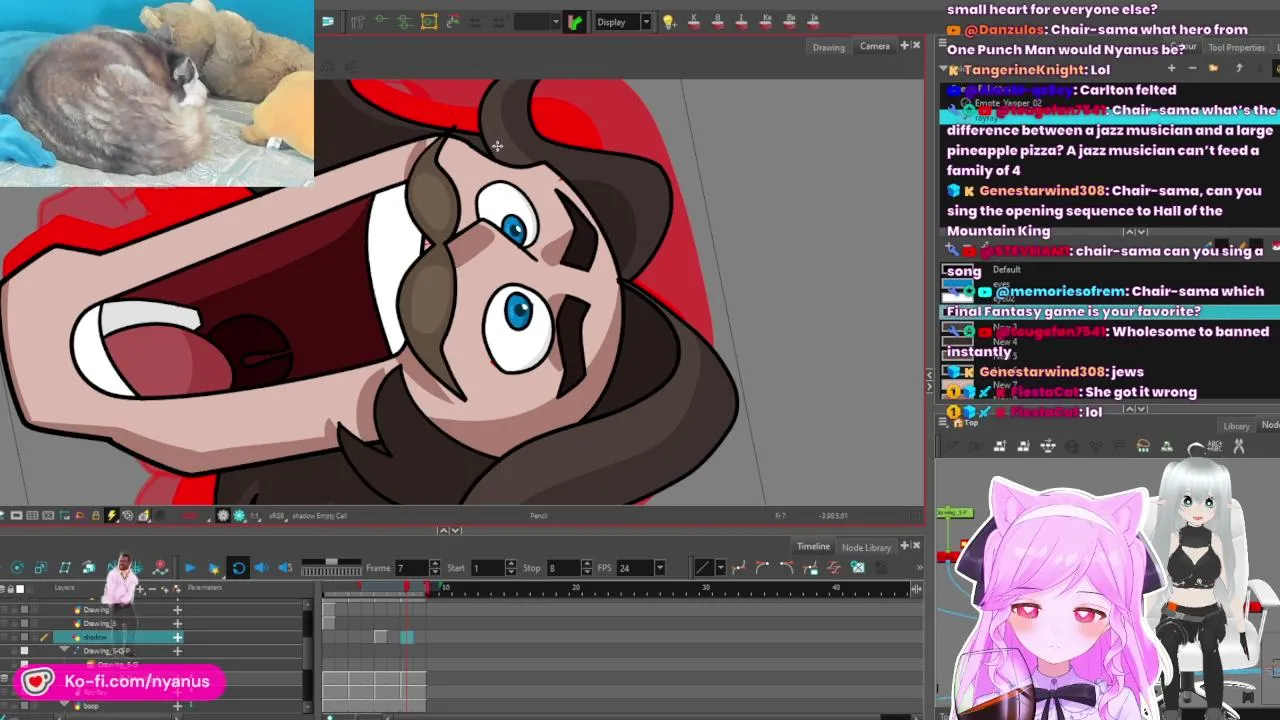Screen dimensions: 1280x720
Task: Click the Frame number input field
Action: (x=411, y=568)
